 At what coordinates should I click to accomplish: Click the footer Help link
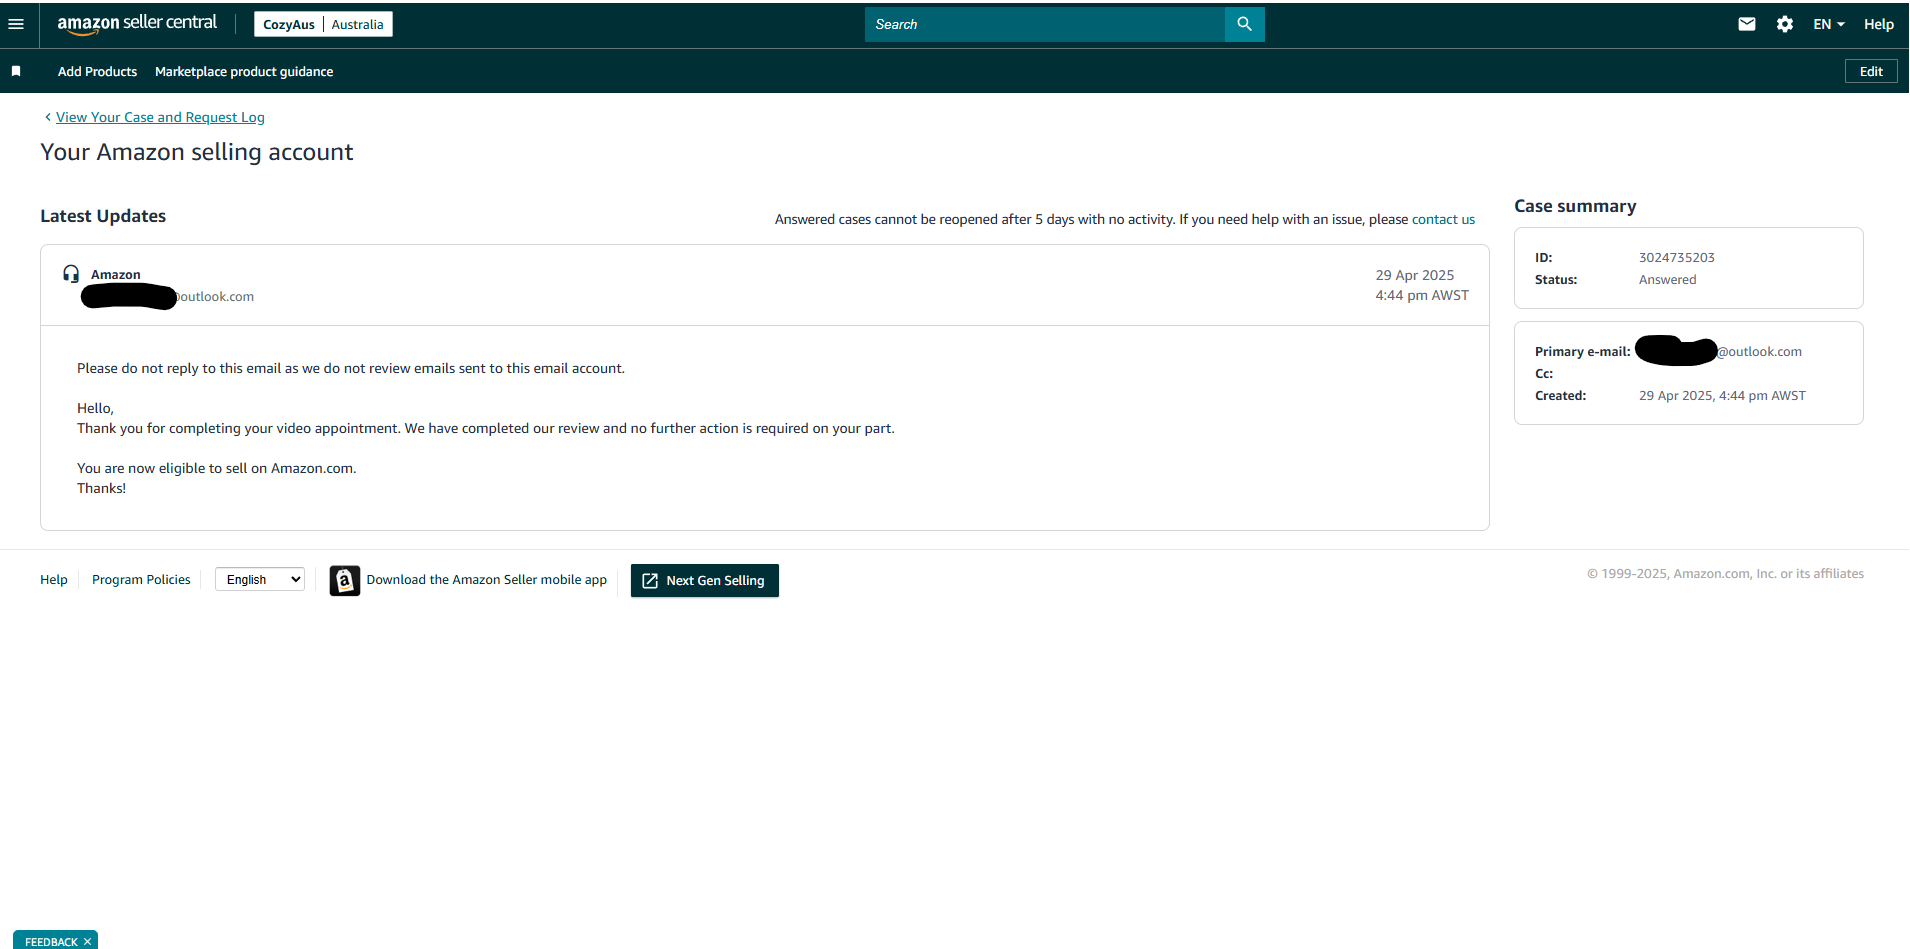tap(54, 579)
